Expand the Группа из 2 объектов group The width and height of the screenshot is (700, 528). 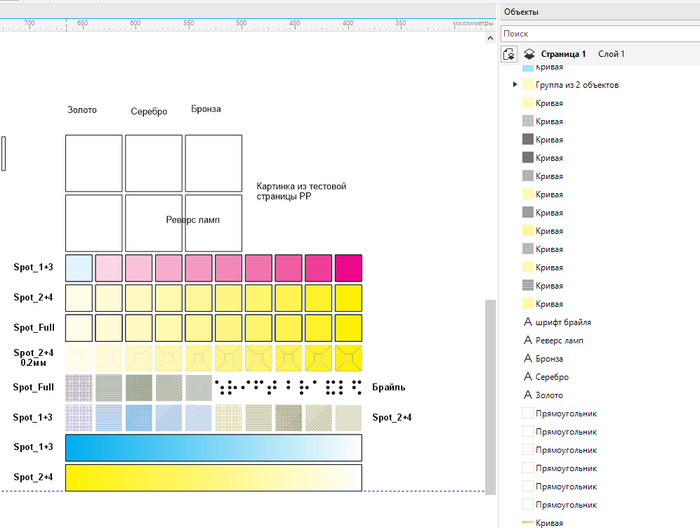515,85
